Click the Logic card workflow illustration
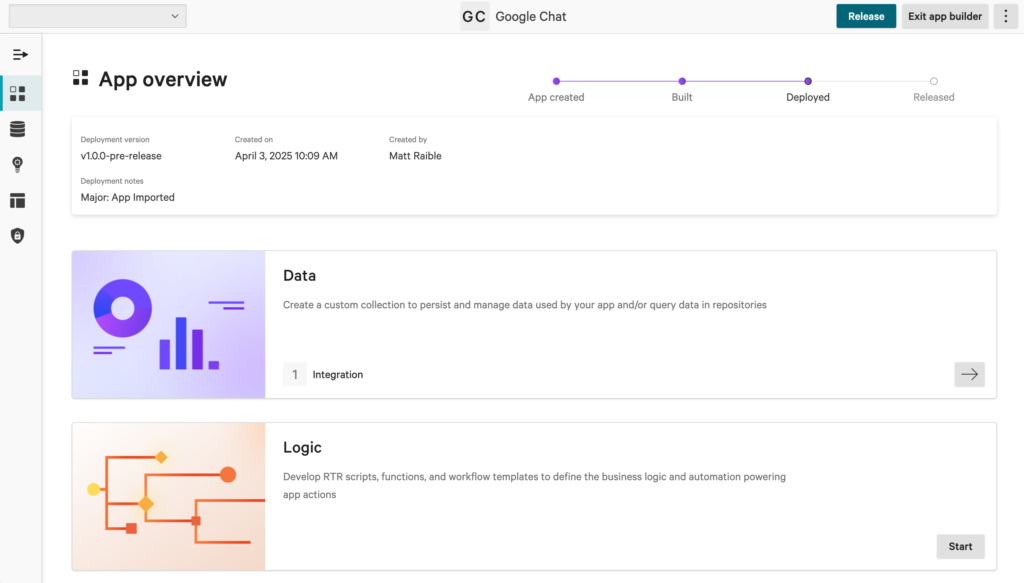The height and width of the screenshot is (583, 1024). [x=168, y=496]
